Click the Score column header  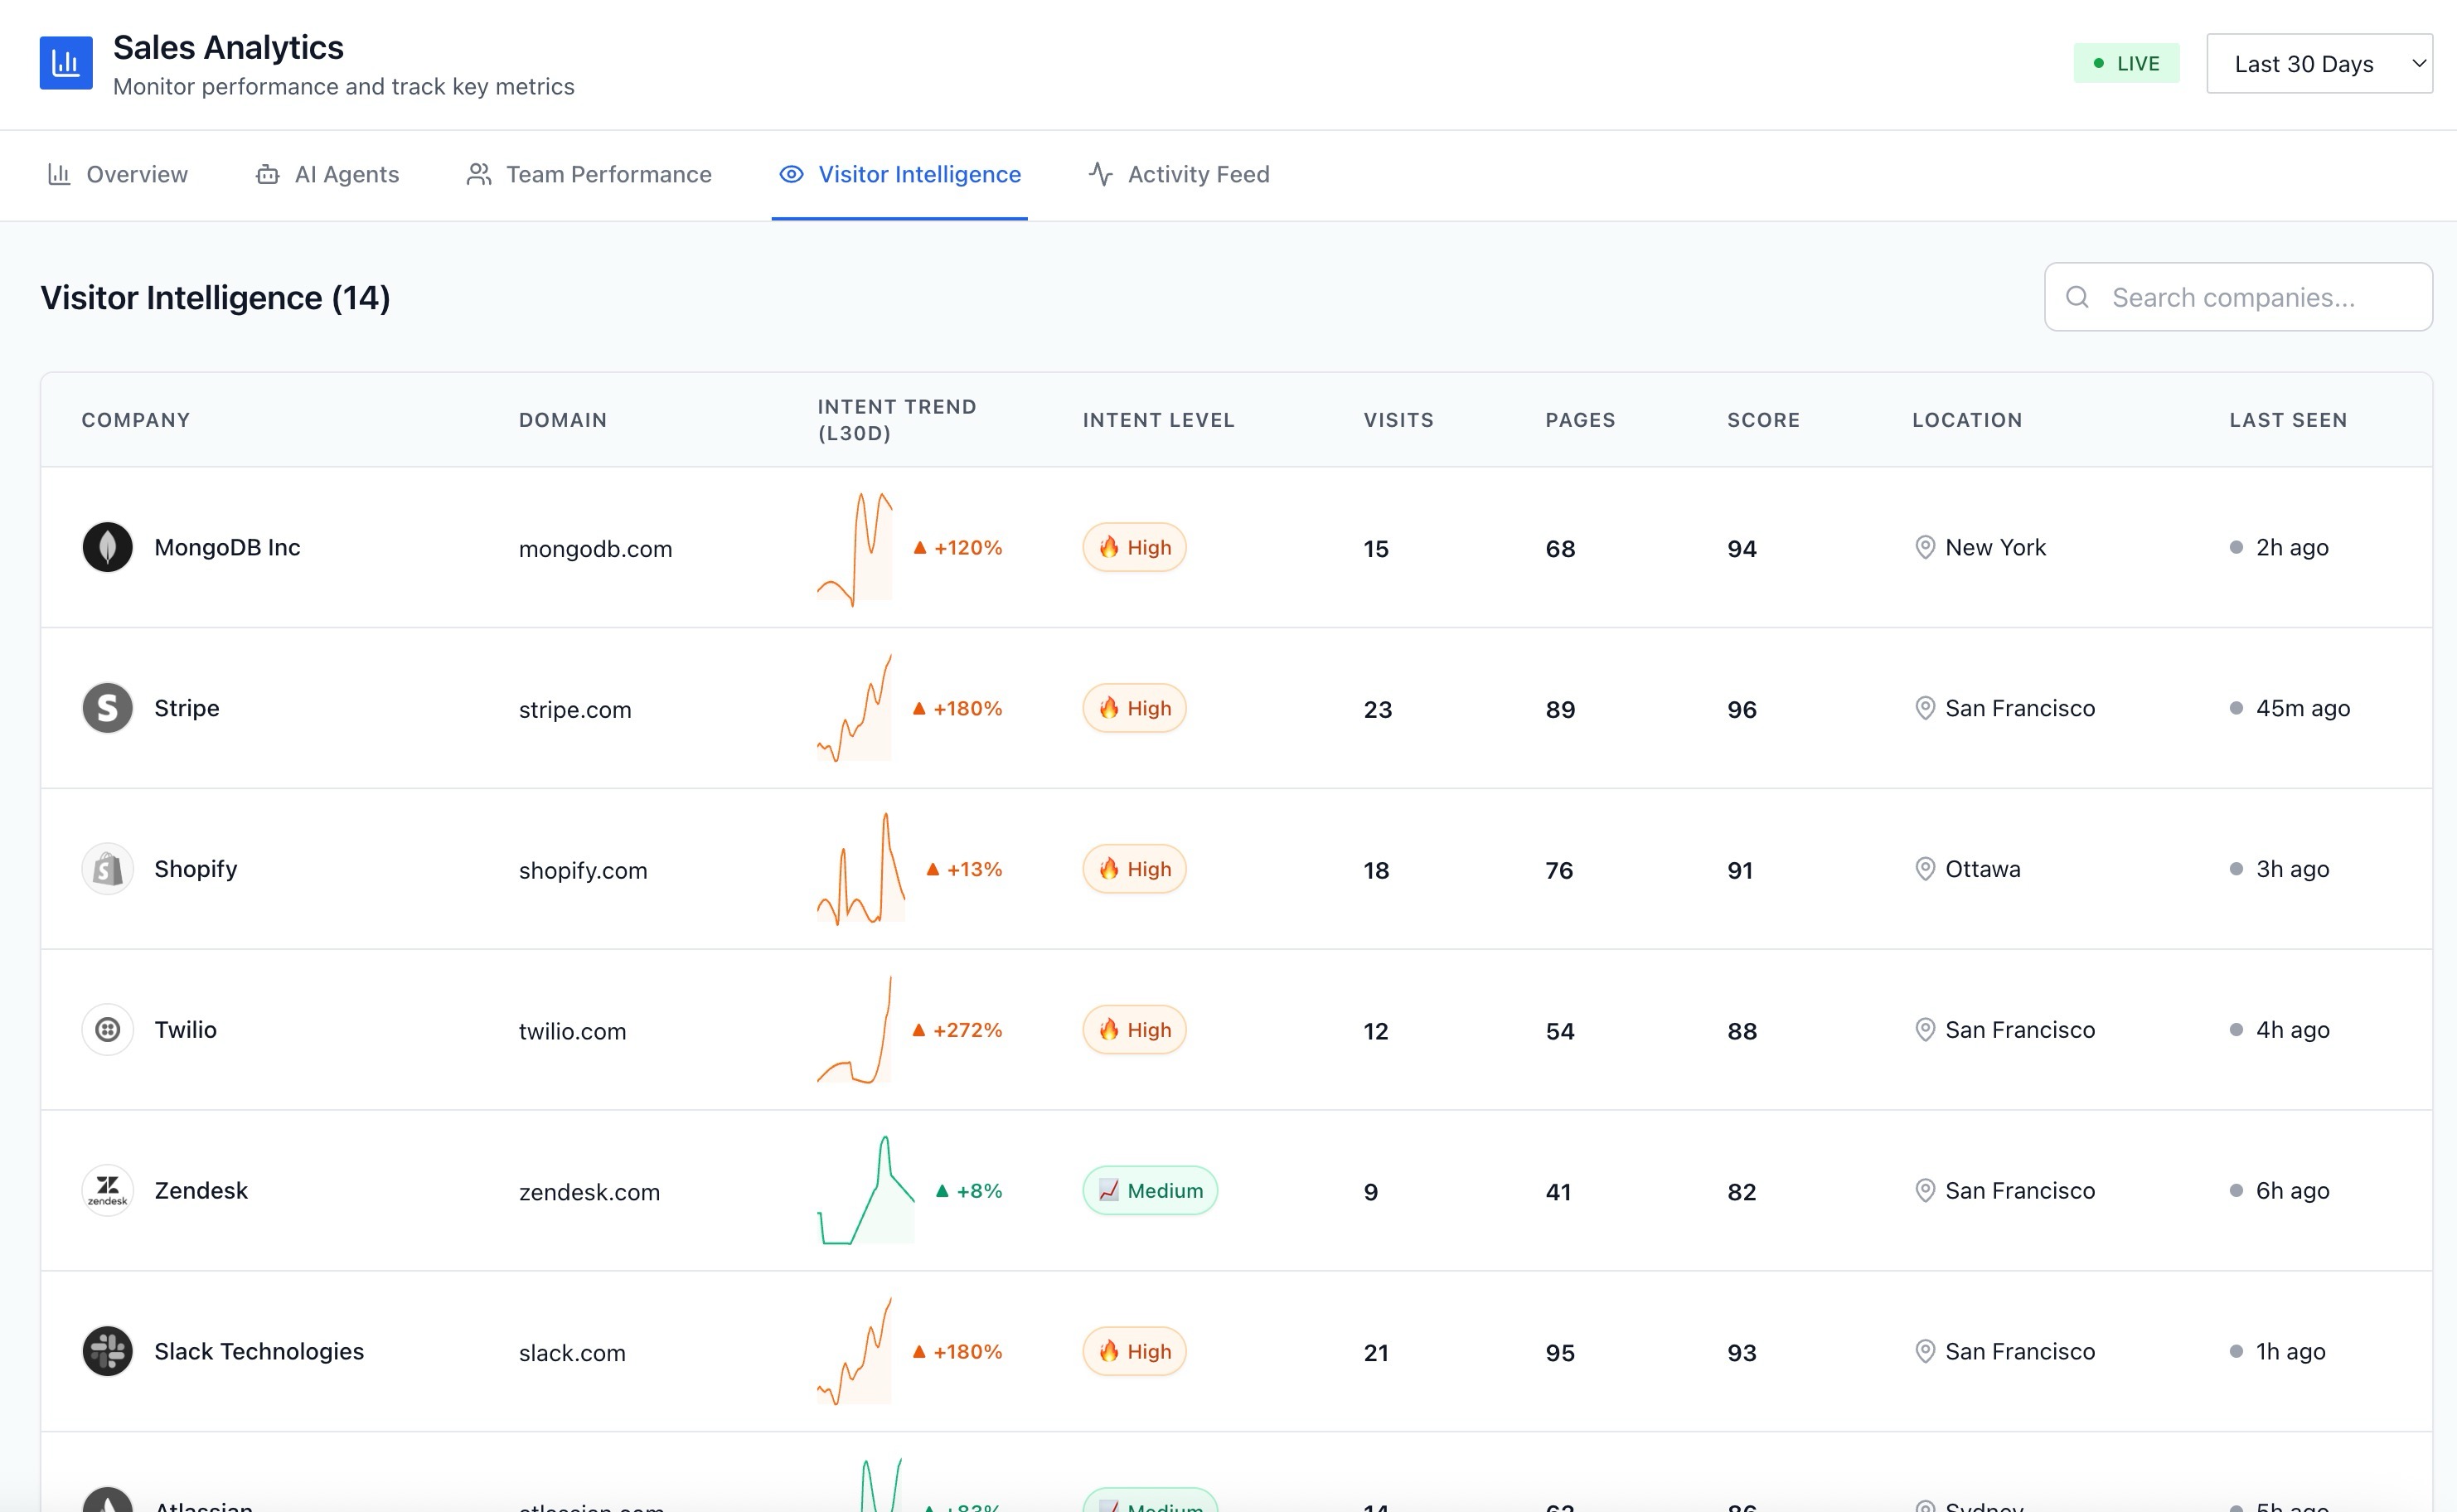pyautogui.click(x=1763, y=420)
